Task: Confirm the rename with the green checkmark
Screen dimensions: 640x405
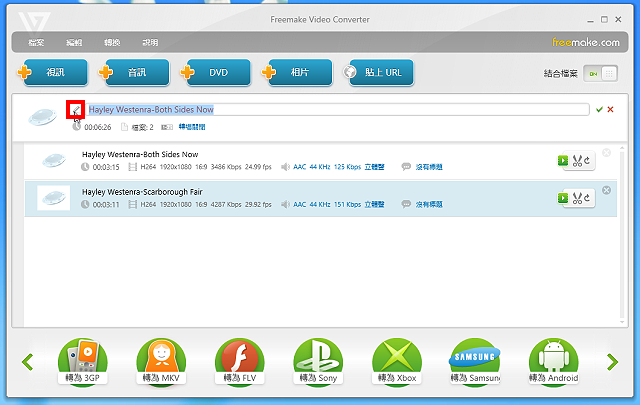Action: (x=599, y=109)
